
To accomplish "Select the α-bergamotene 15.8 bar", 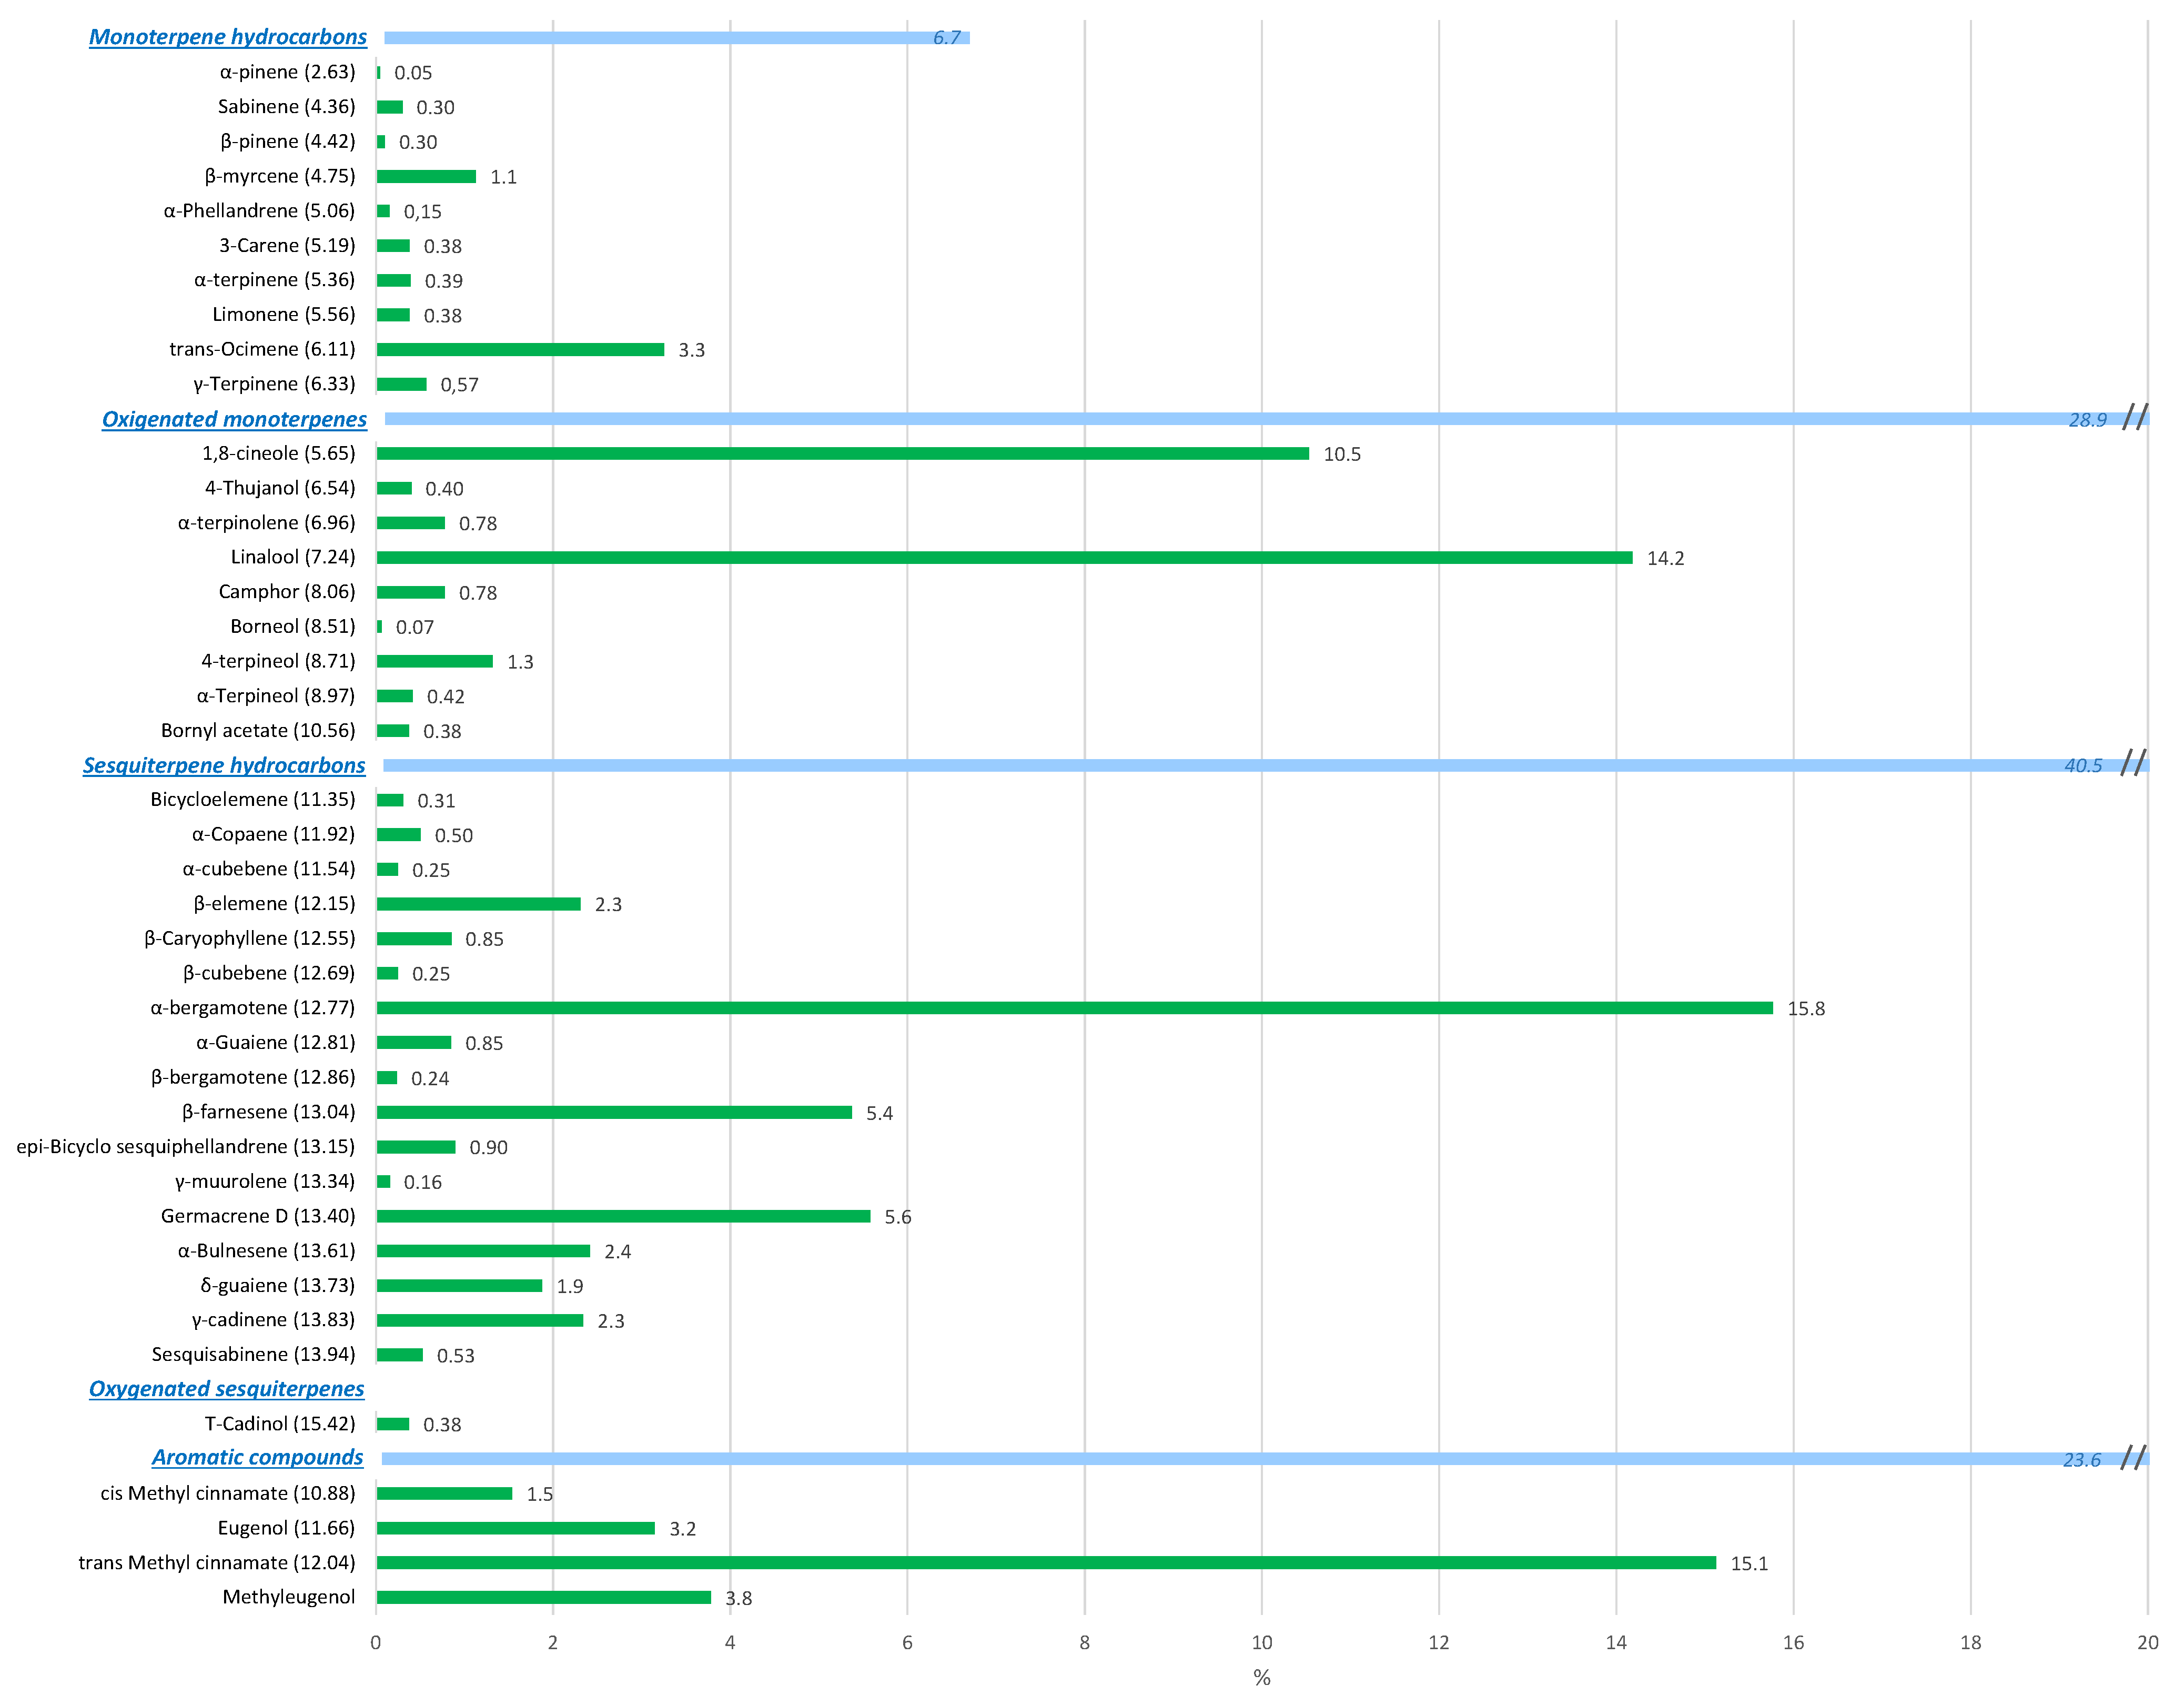I will point(1074,1008).
